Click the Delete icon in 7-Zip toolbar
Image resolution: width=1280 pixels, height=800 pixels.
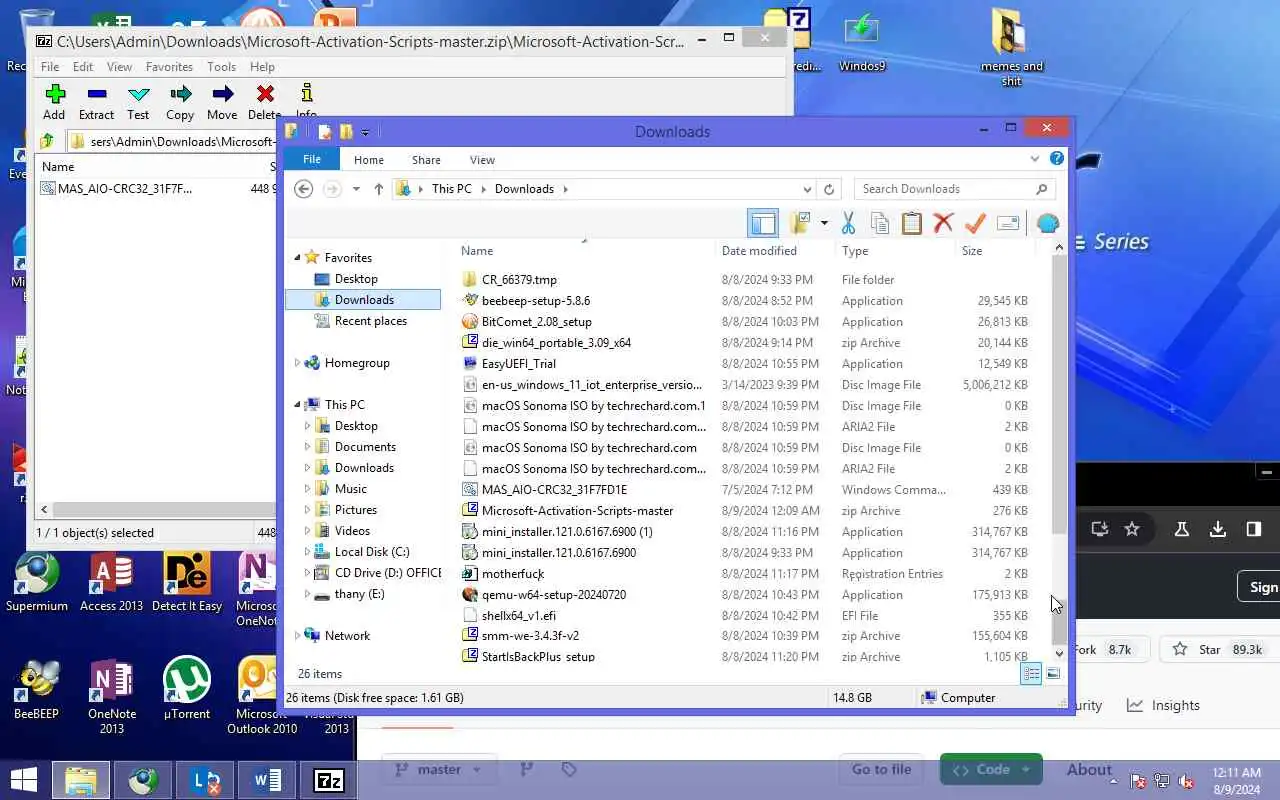coord(264,95)
